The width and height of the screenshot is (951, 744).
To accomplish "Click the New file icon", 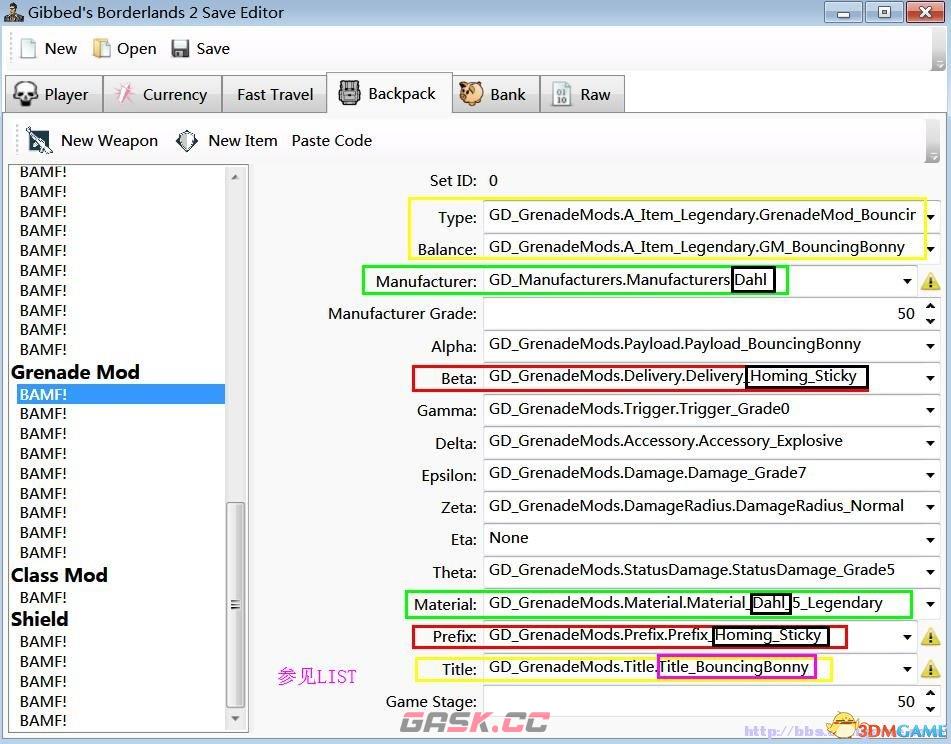I will [28, 49].
